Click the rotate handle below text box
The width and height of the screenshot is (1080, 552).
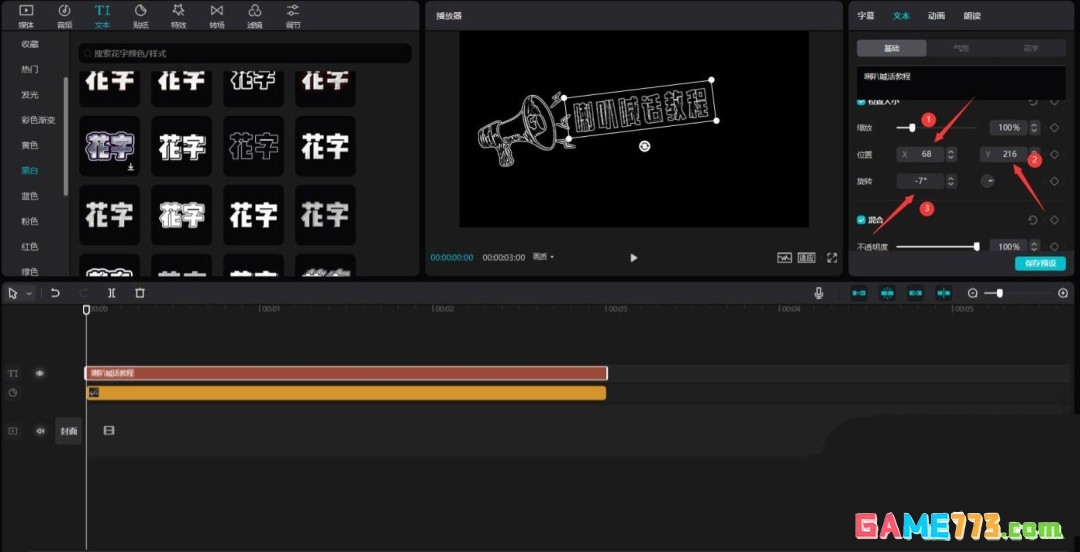point(644,146)
